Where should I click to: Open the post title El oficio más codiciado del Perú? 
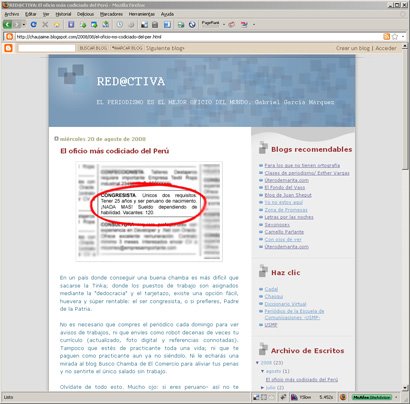[115, 151]
